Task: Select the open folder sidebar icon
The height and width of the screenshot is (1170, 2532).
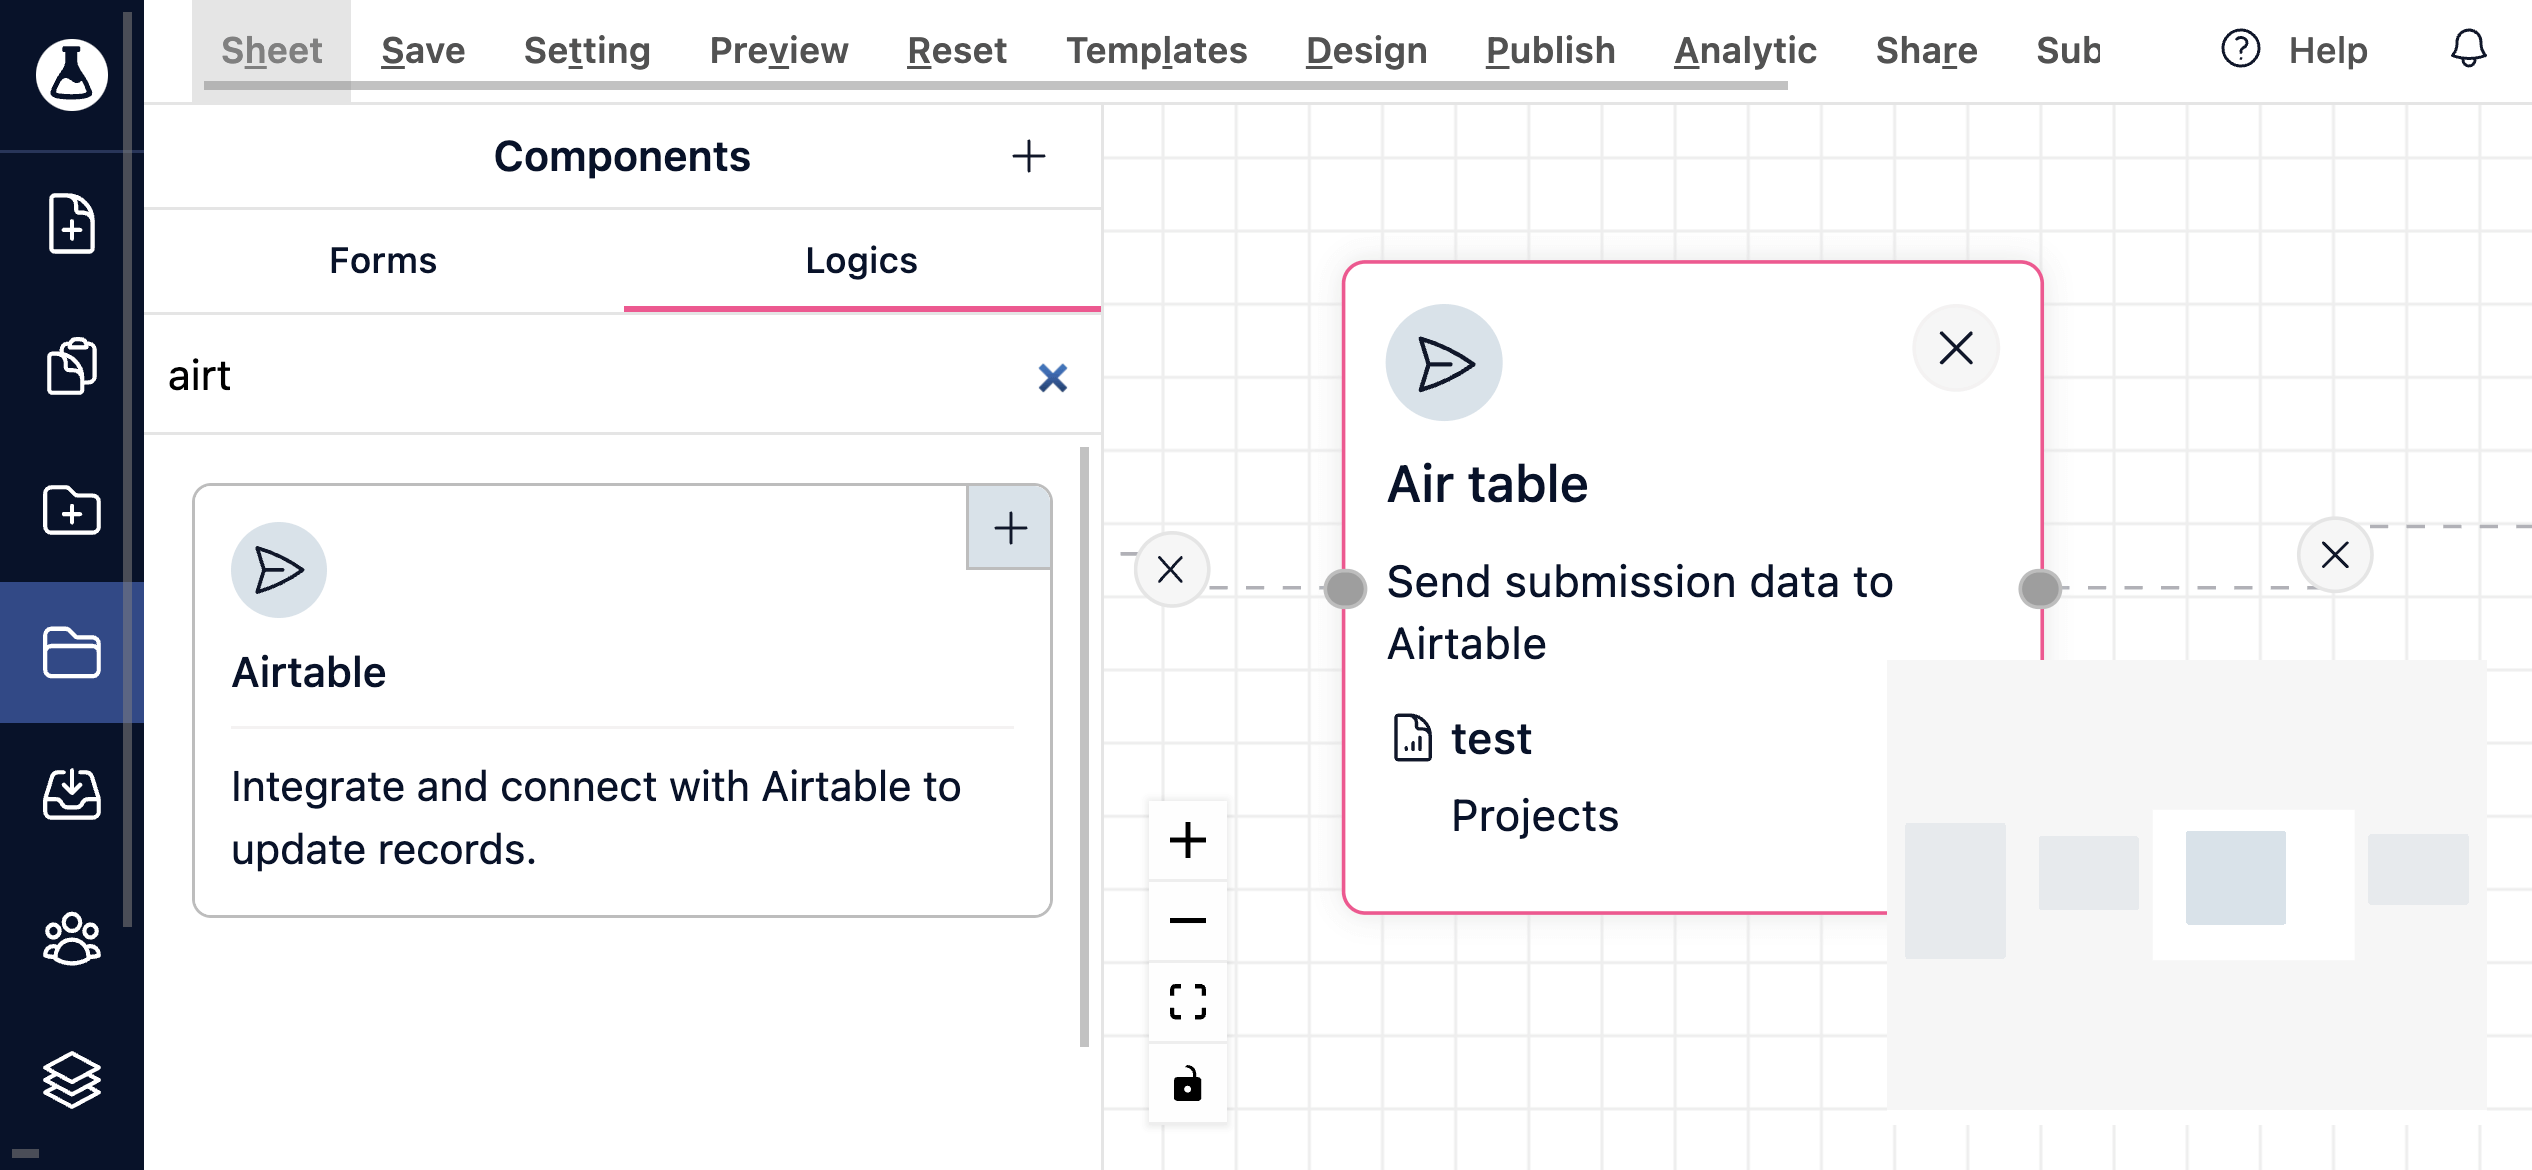Action: (x=71, y=653)
